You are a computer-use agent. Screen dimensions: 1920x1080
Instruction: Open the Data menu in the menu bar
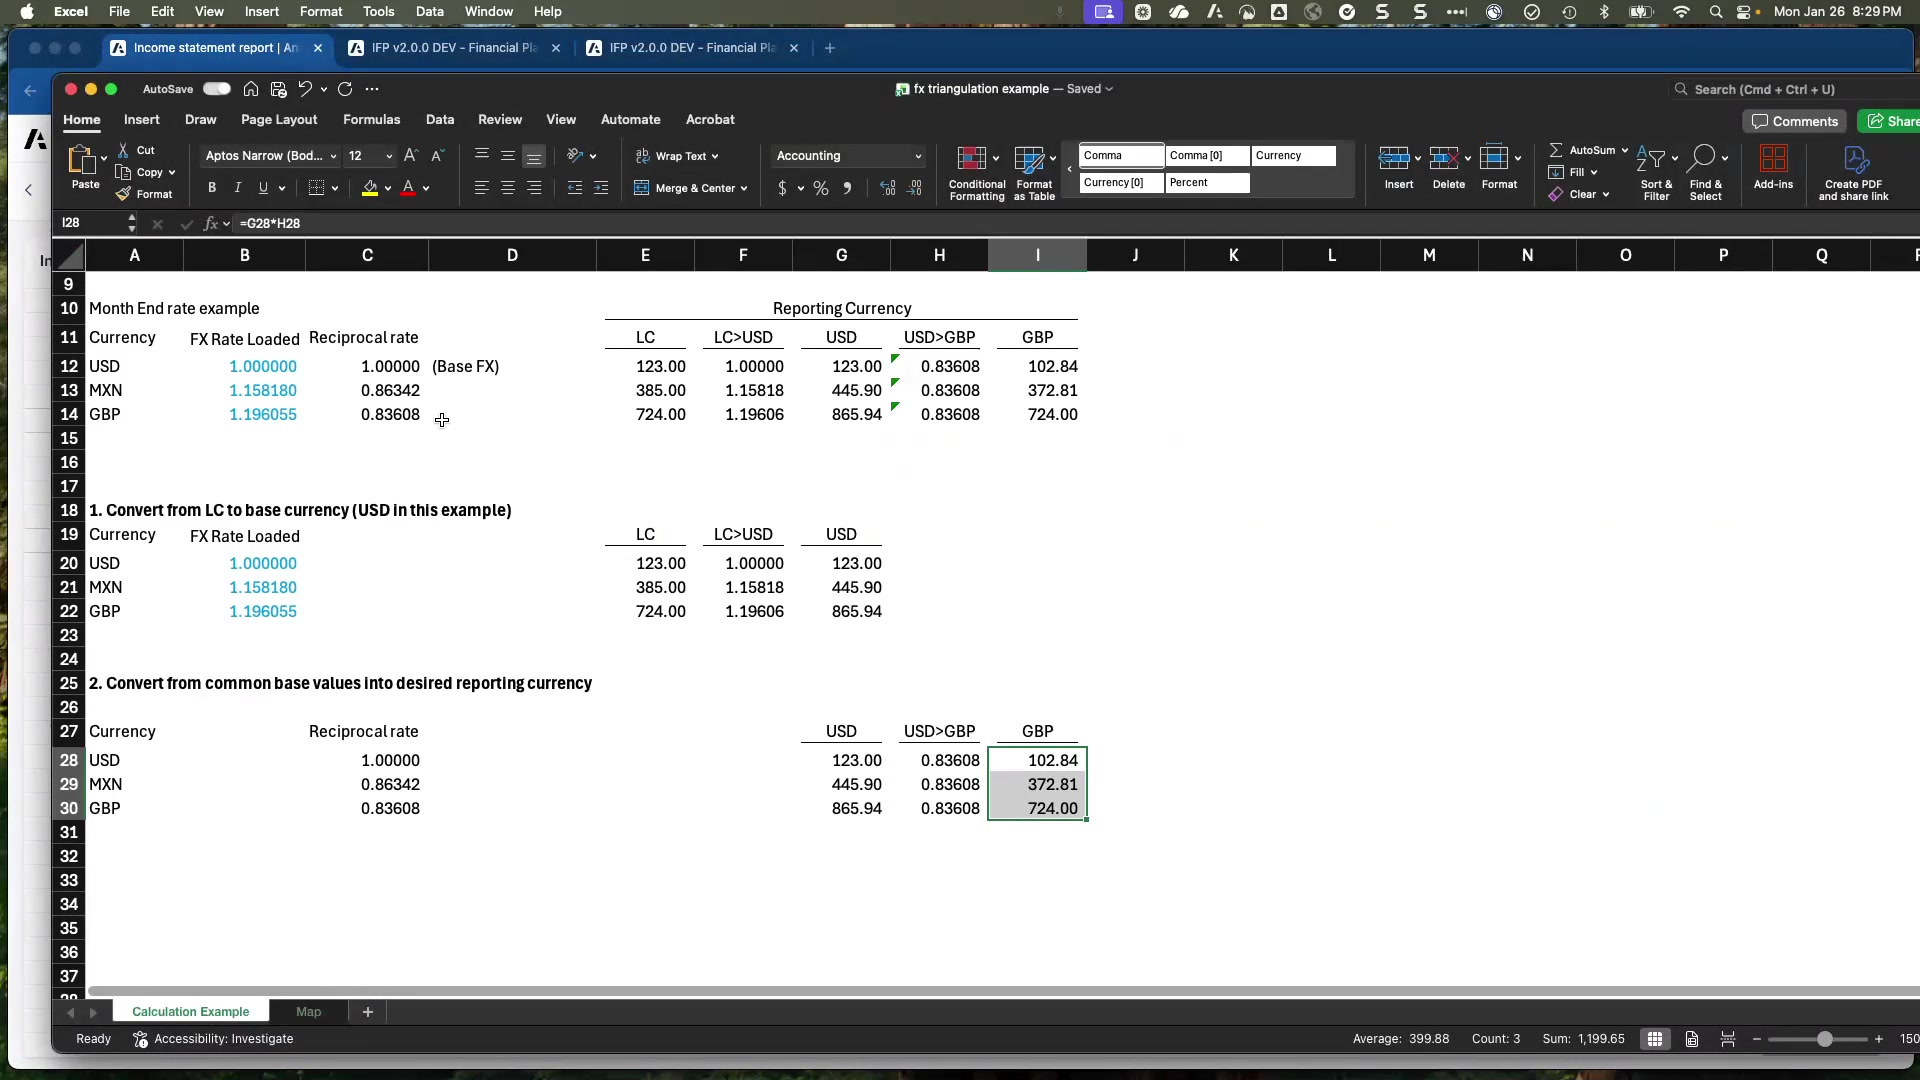[429, 11]
